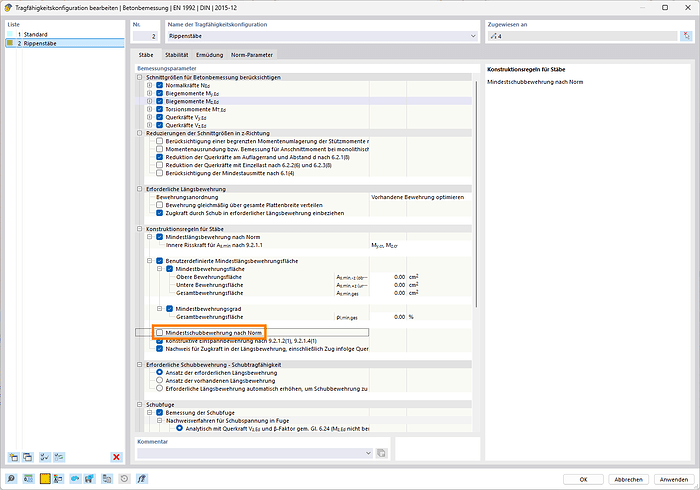Click the function script icon in bottom toolbar
The image size is (700, 490).
pyautogui.click(x=139, y=479)
